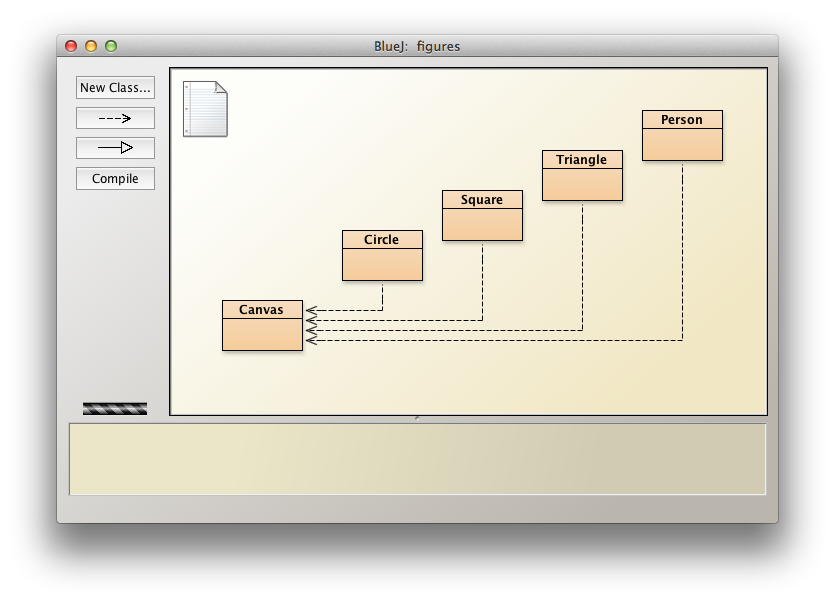Zoom the window with the green button

111,46
